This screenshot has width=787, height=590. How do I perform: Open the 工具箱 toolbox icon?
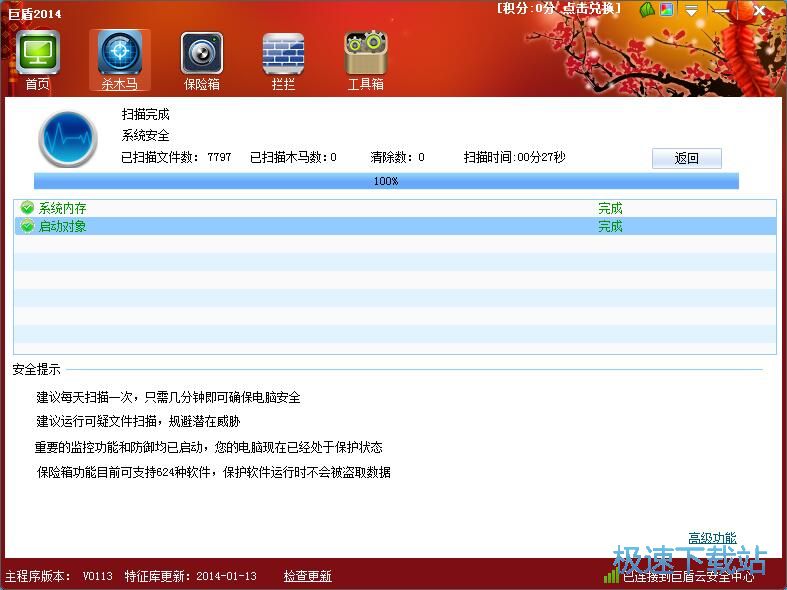[365, 58]
